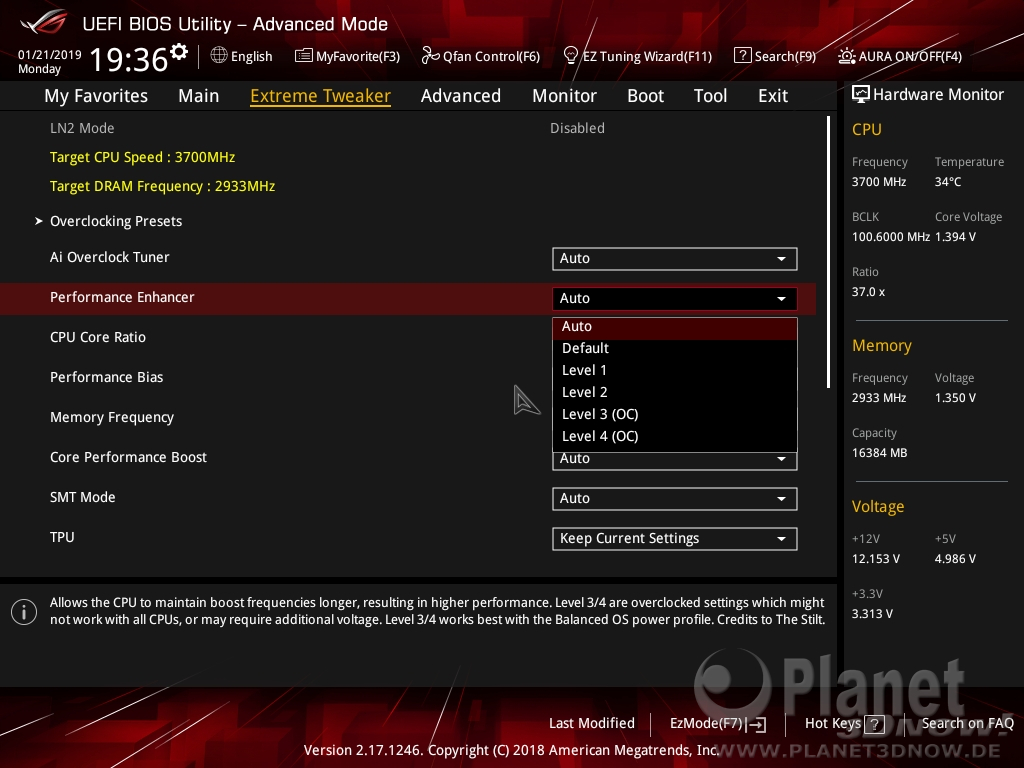Click Target DRAM Frequency : 2933MHz text
The height and width of the screenshot is (768, 1024).
click(x=163, y=186)
